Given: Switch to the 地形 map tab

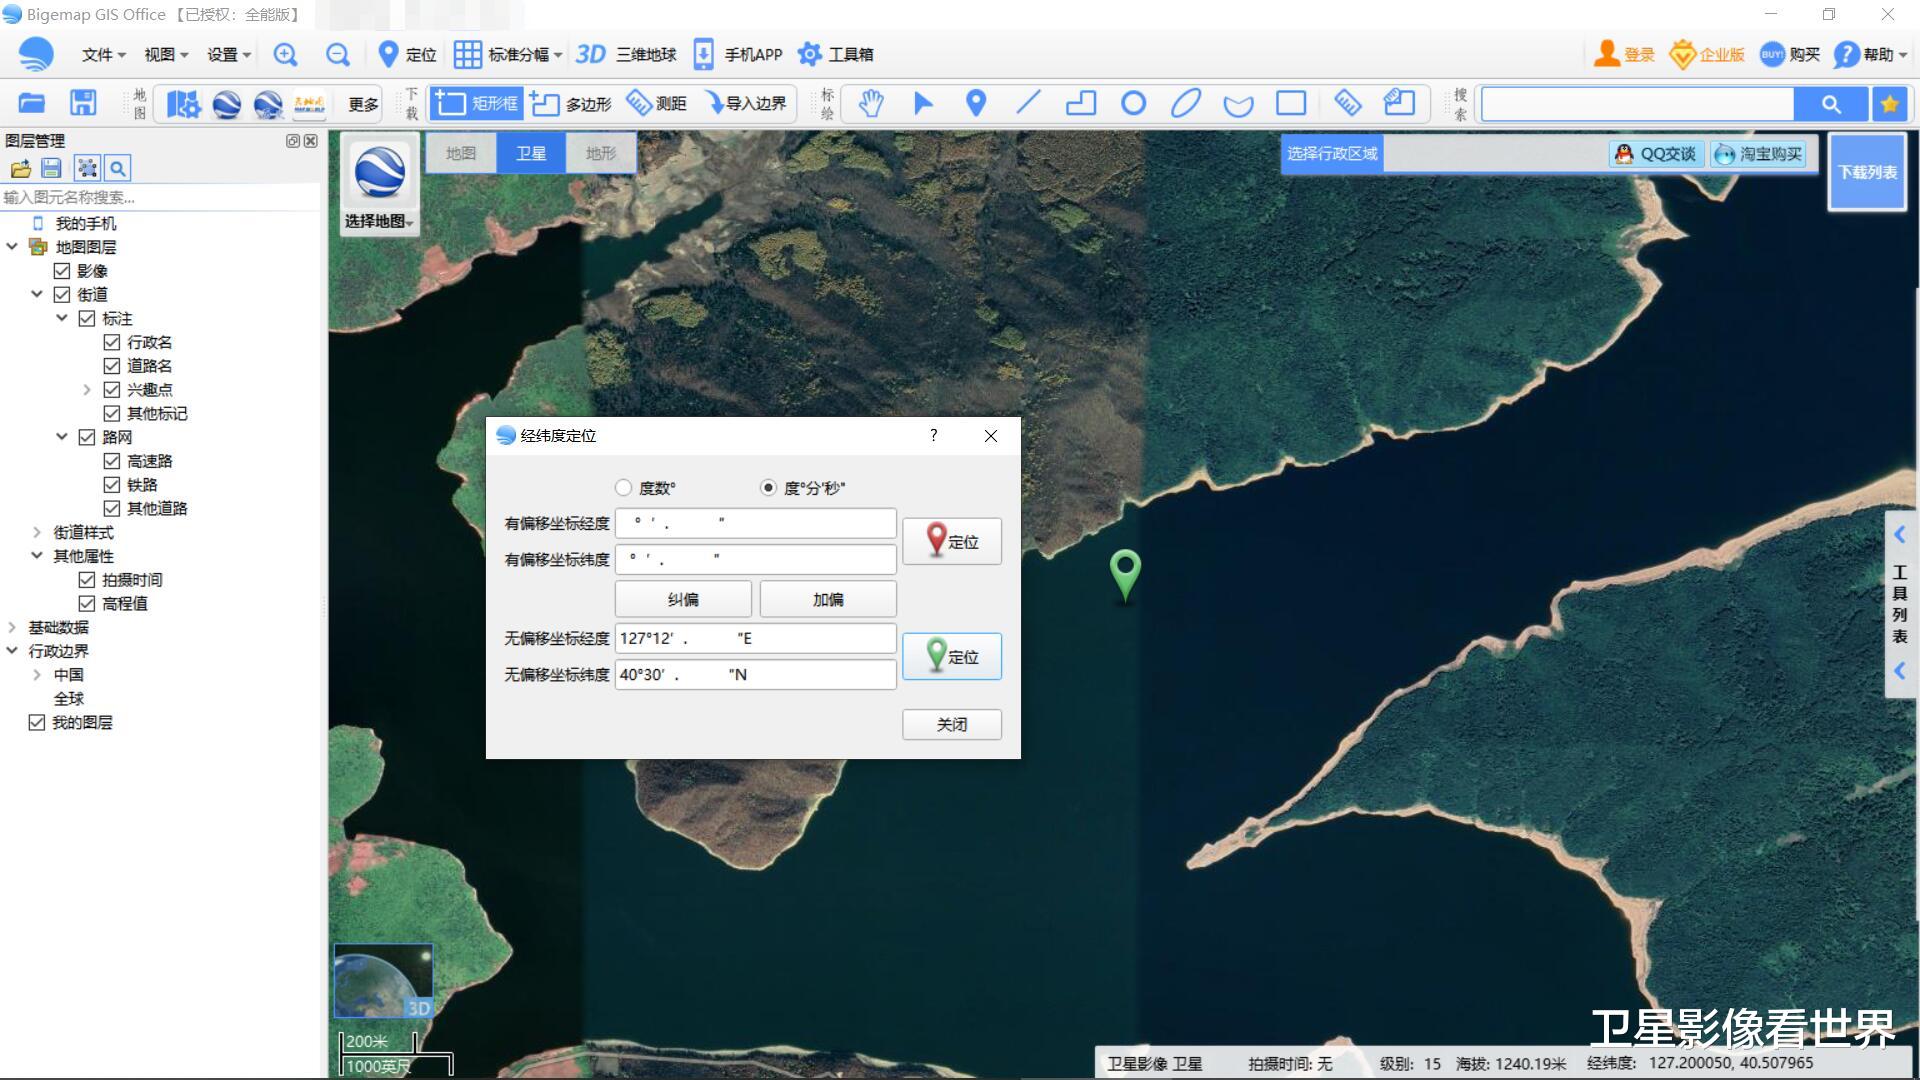Looking at the screenshot, I should click(x=601, y=153).
